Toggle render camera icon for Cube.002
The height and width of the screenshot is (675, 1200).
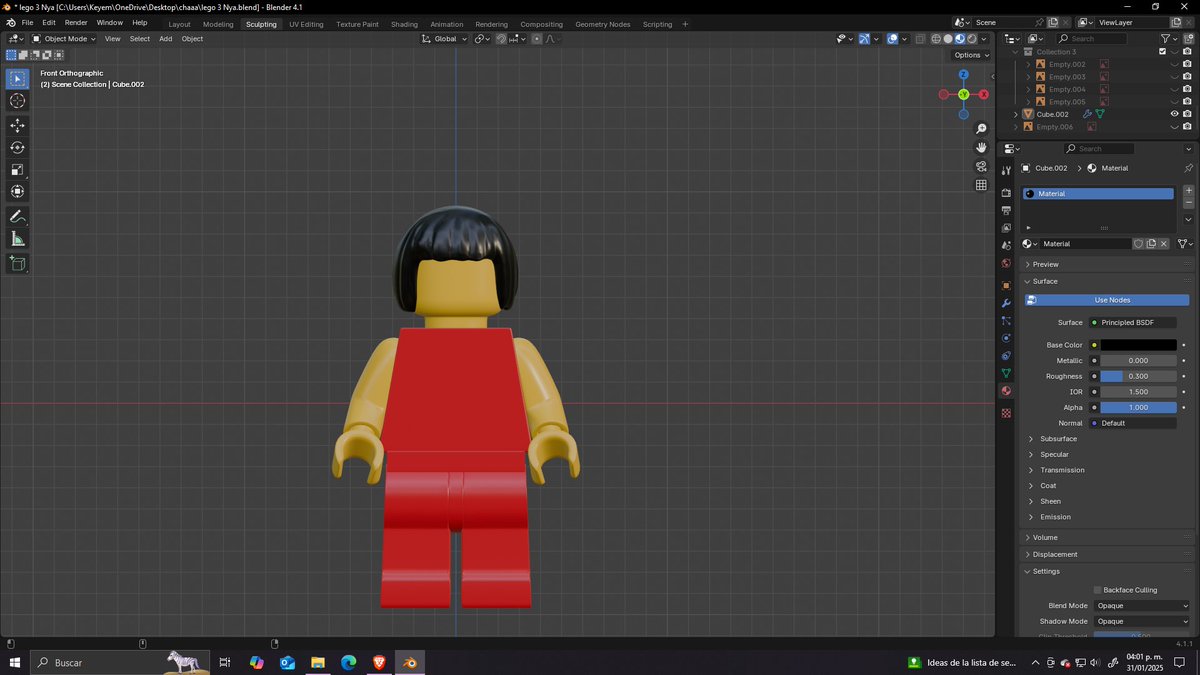1187,114
